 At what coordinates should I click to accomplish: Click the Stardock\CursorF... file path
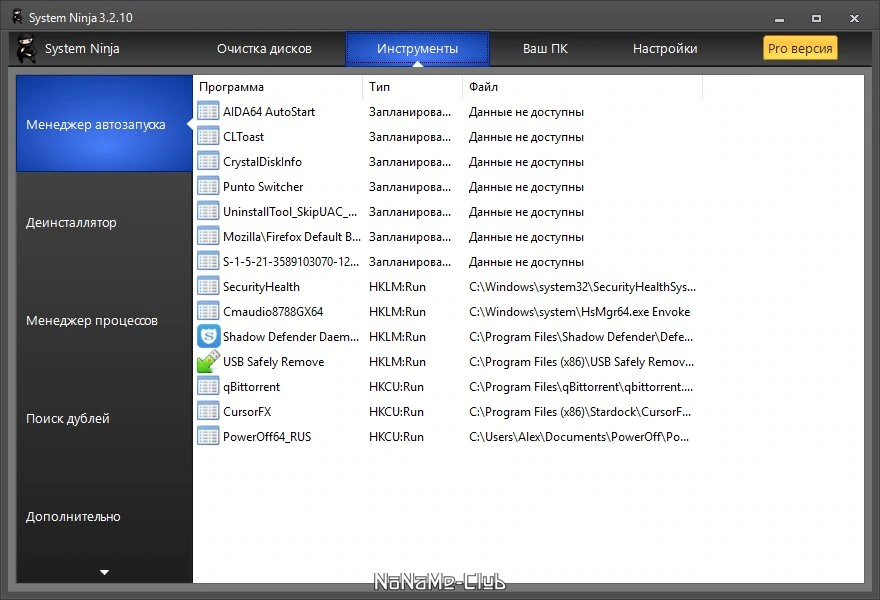(580, 412)
